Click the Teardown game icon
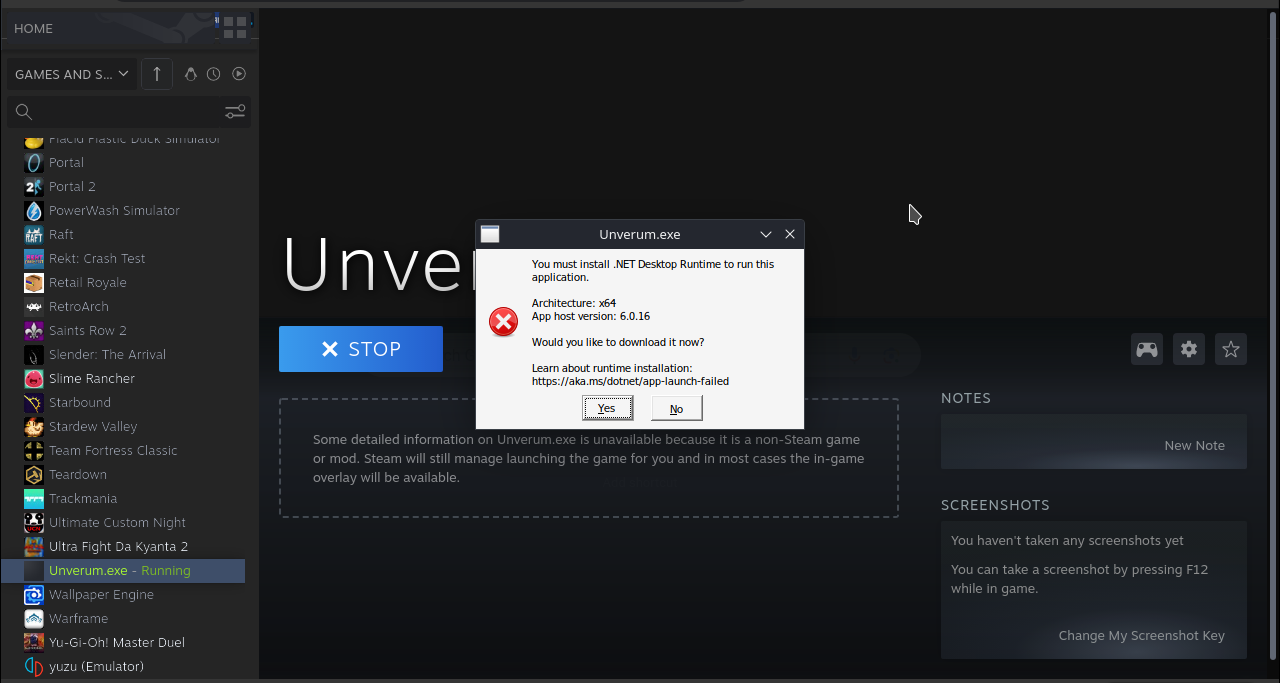 tap(34, 474)
